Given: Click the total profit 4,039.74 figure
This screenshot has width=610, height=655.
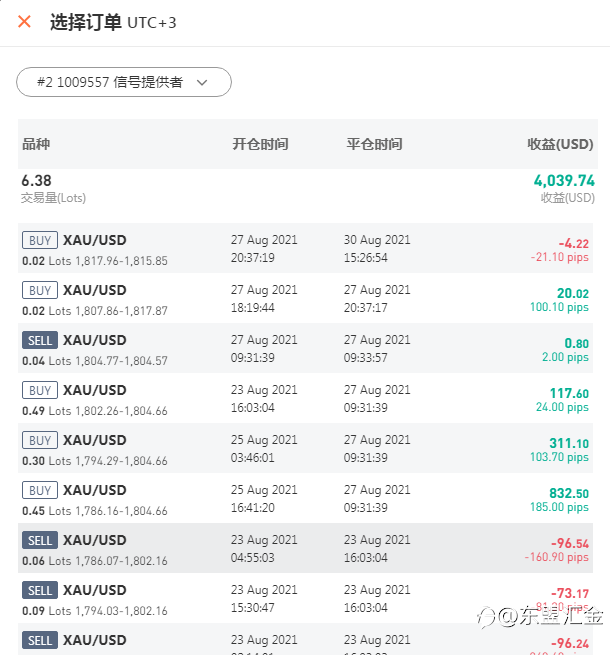Looking at the screenshot, I should pyautogui.click(x=564, y=180).
